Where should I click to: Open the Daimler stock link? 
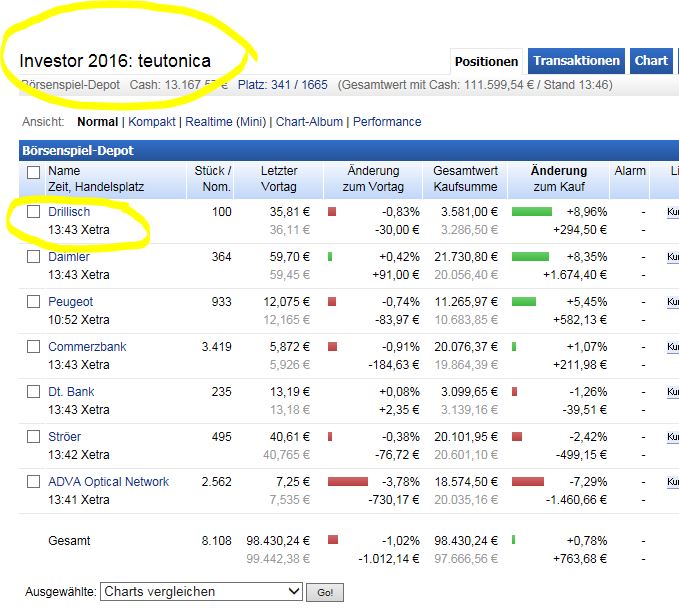coord(69,257)
